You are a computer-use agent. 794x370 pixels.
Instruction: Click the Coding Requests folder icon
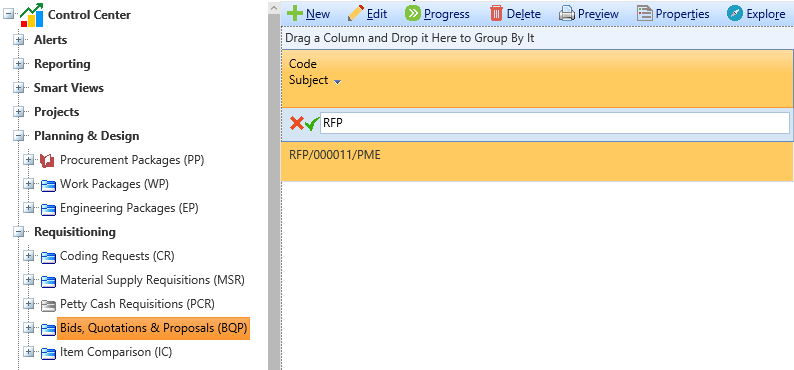tap(48, 257)
